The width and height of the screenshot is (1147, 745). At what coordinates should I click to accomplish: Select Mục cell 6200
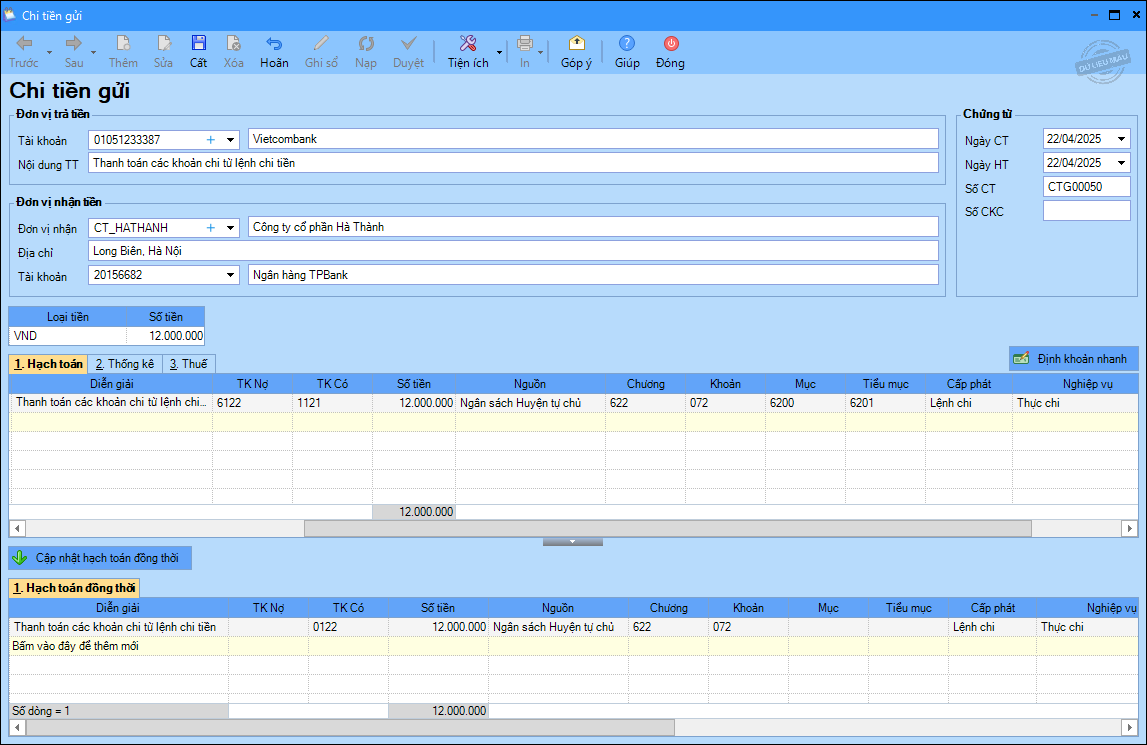tap(805, 403)
